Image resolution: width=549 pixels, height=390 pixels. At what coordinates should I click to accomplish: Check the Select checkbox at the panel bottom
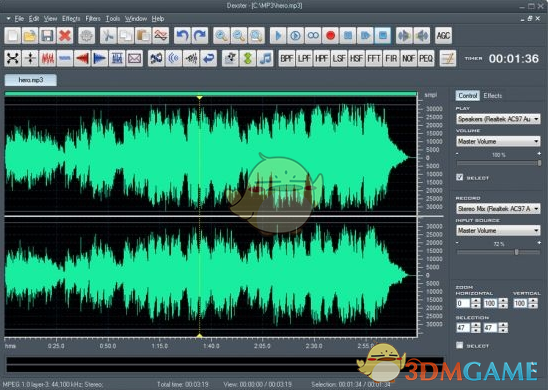pos(460,346)
